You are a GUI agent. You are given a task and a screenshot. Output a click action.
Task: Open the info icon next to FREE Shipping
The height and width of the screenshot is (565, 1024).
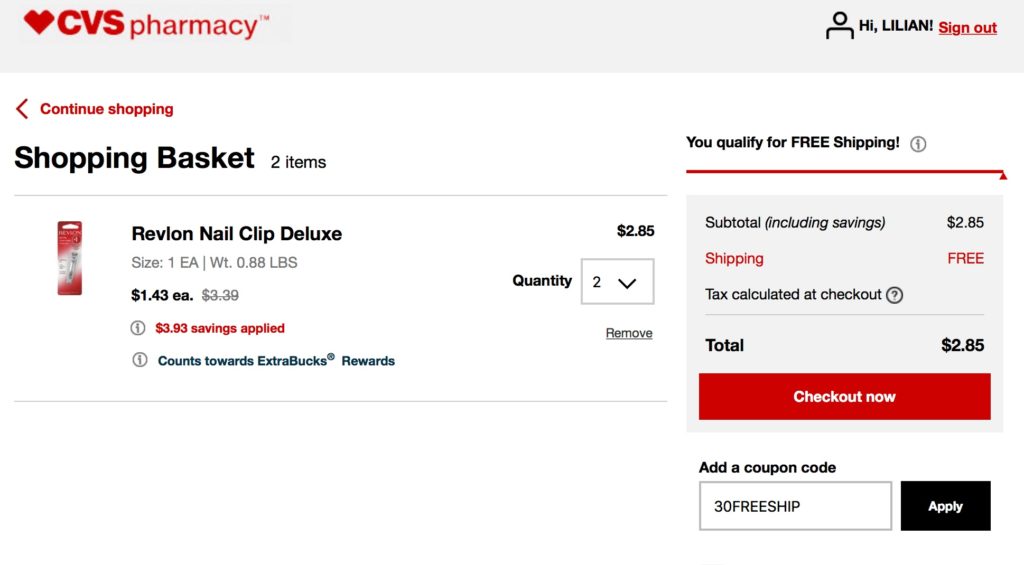tap(918, 144)
